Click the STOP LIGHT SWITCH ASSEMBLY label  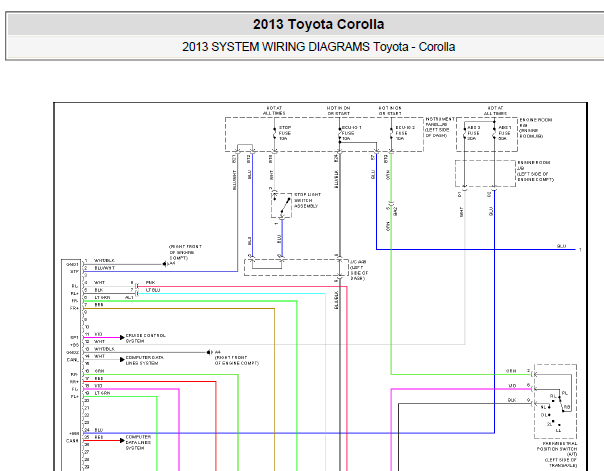(307, 201)
